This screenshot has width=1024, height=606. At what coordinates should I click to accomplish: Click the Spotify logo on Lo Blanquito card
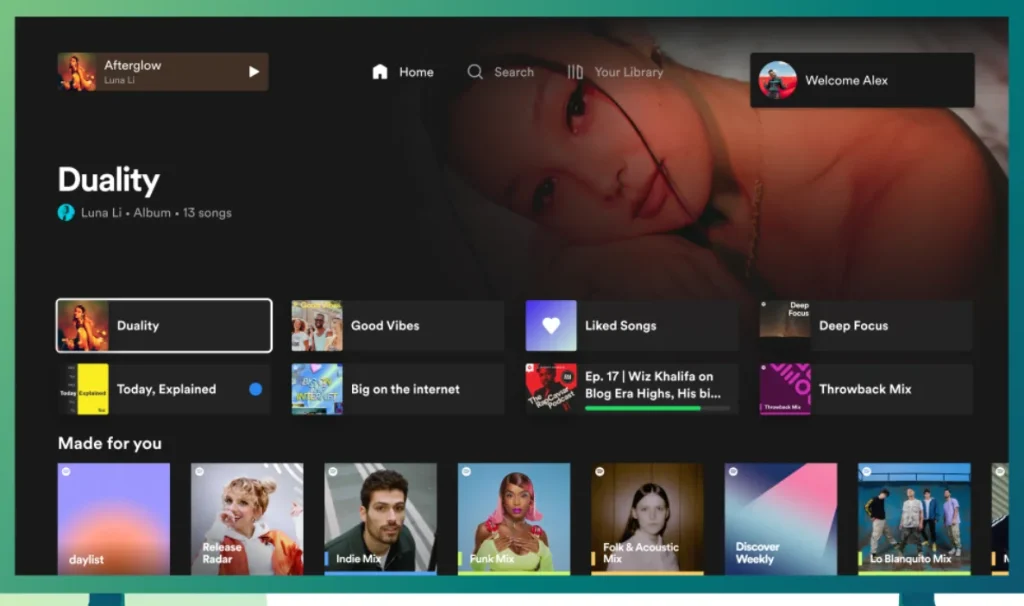pyautogui.click(x=867, y=471)
